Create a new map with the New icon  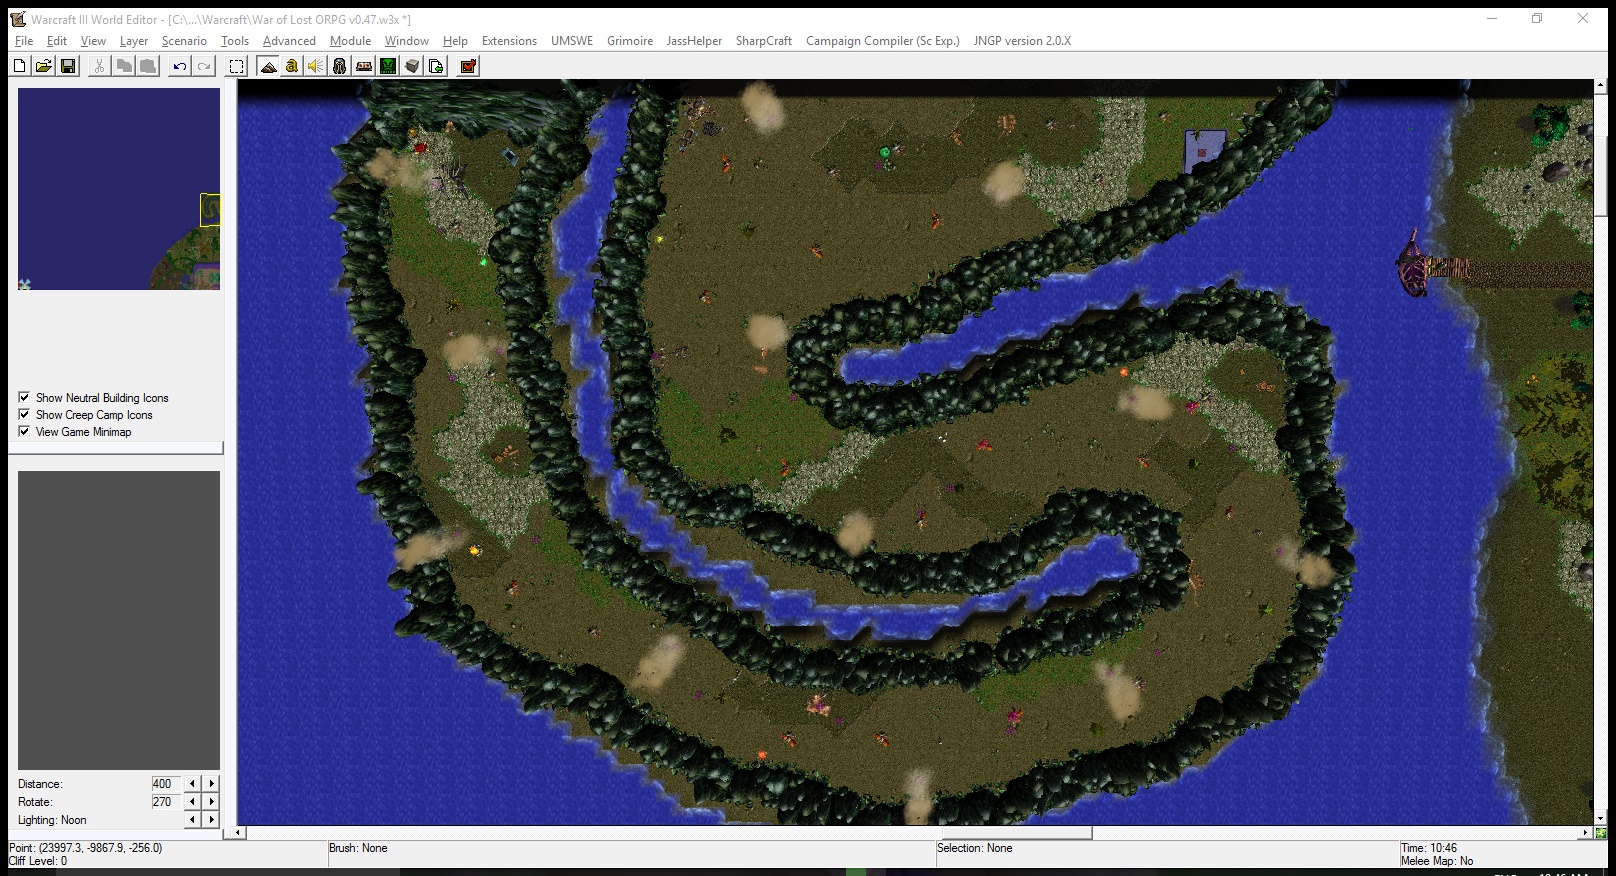[x=20, y=66]
